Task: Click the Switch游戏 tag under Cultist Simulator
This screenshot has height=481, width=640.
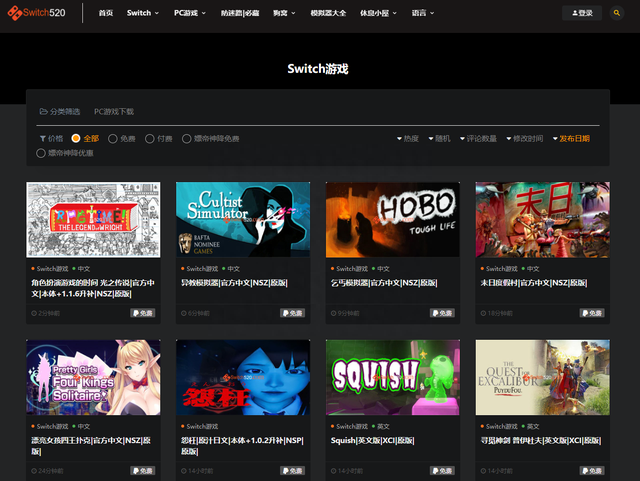Action: 202,269
